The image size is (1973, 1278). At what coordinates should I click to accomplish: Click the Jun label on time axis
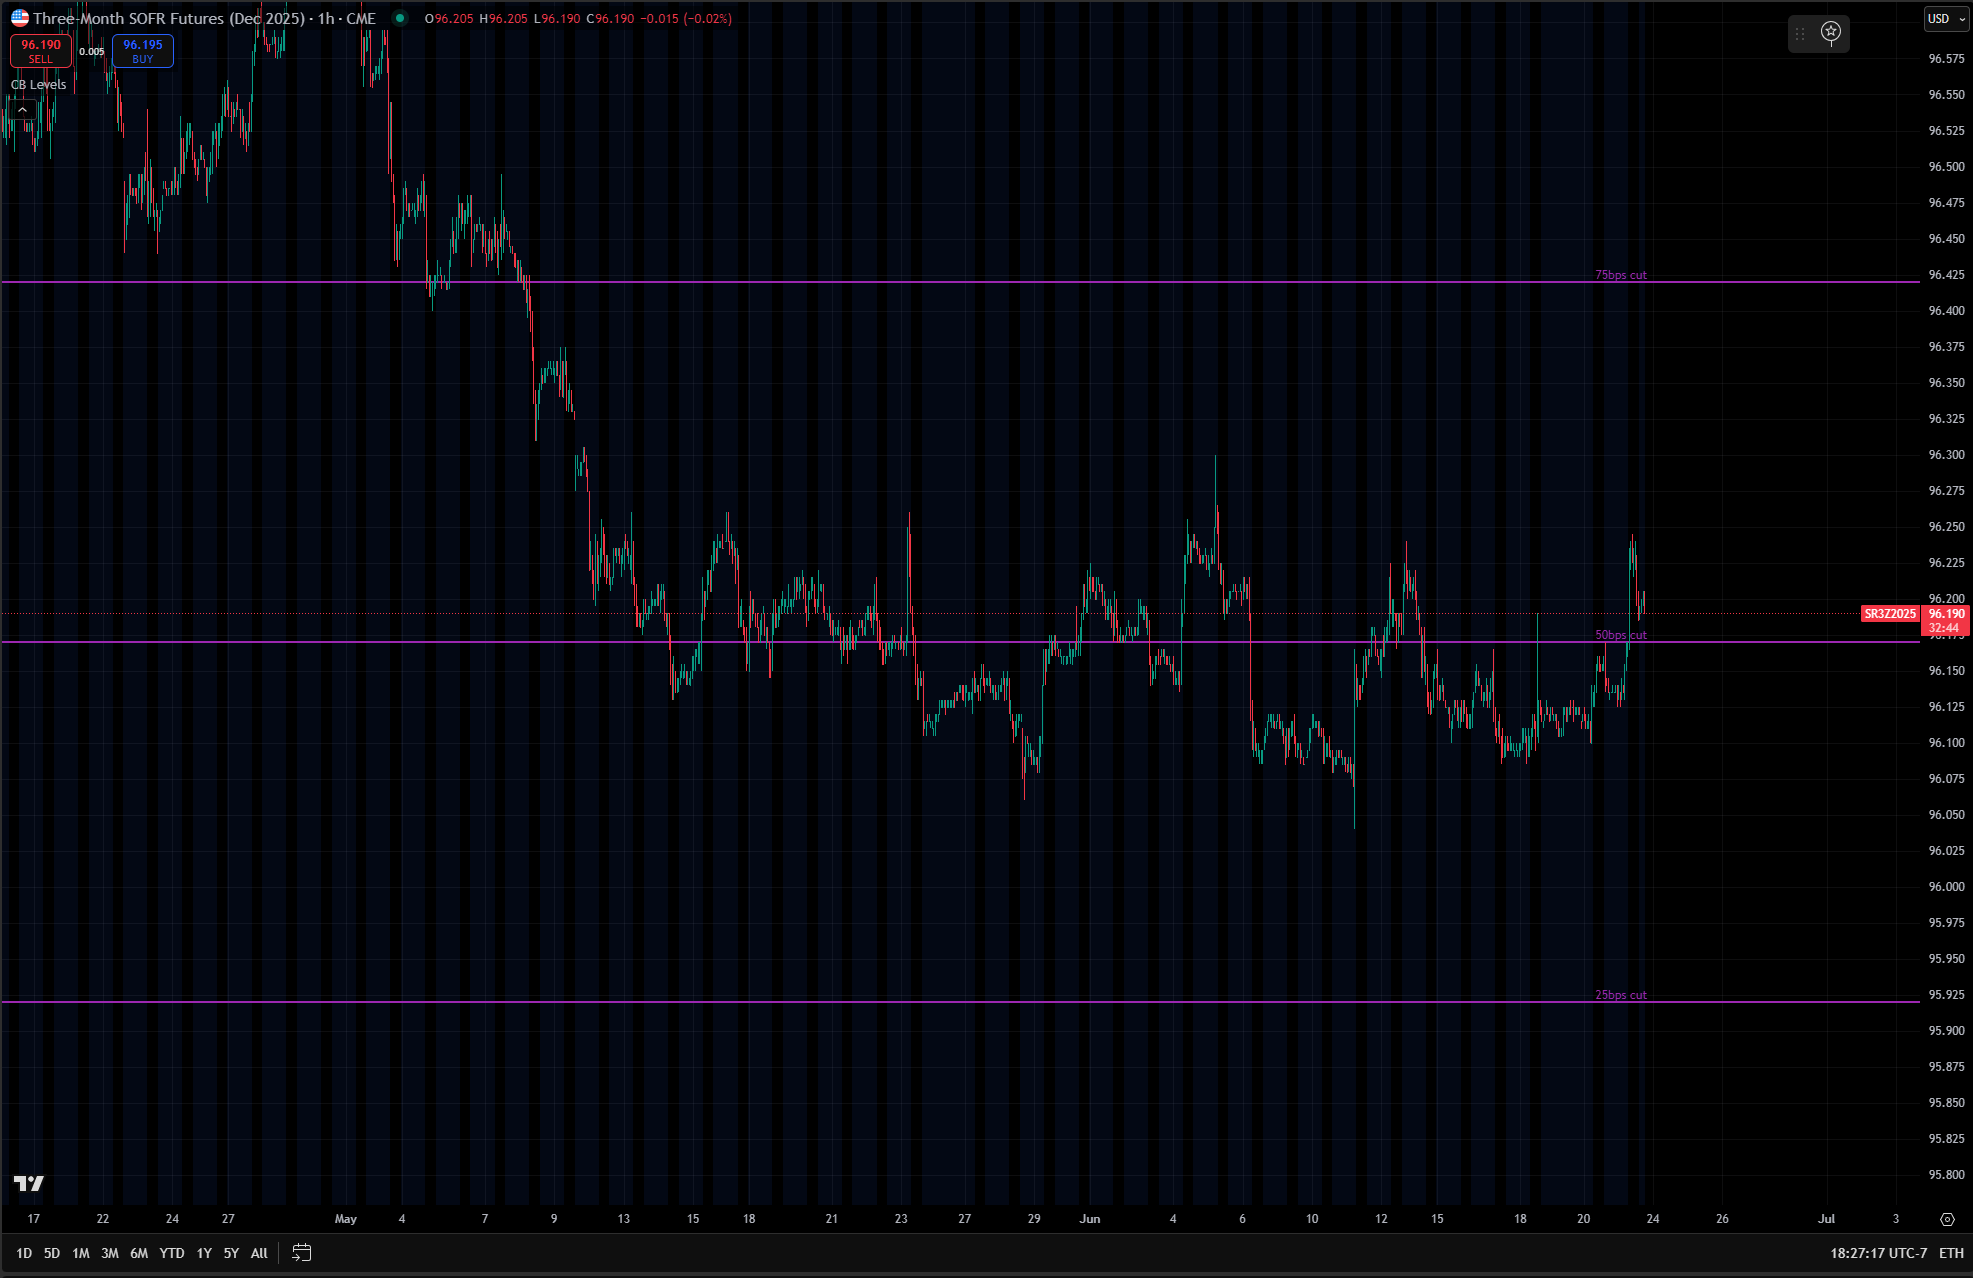[x=1090, y=1219]
